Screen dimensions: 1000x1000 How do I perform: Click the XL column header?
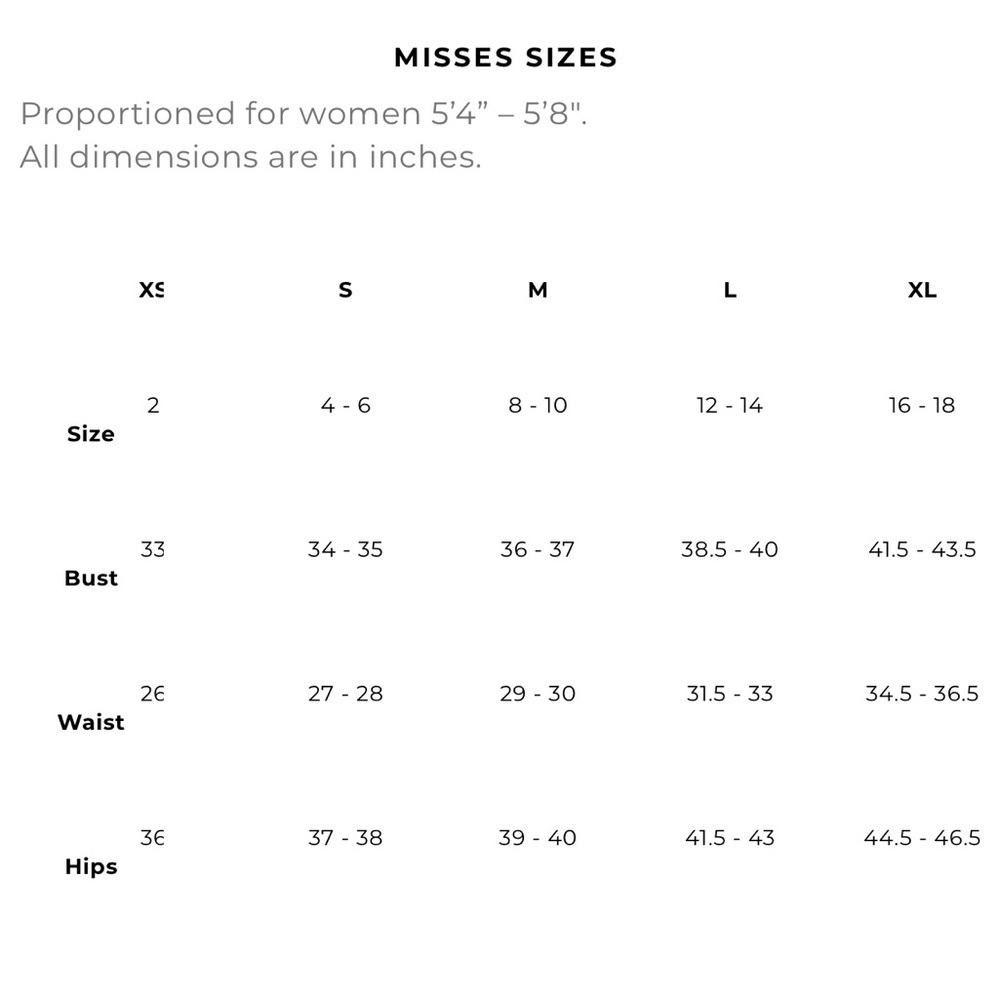(922, 291)
